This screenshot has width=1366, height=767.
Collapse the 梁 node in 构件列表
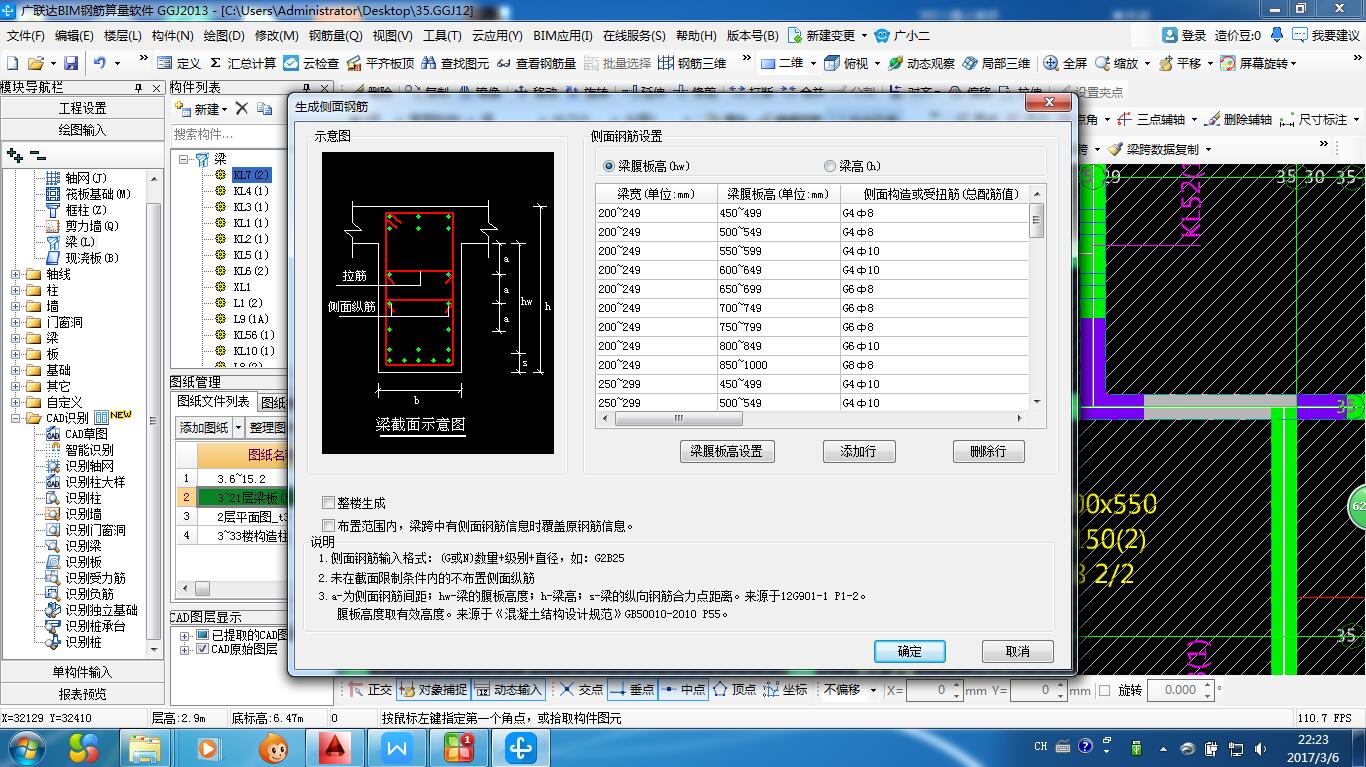(184, 159)
